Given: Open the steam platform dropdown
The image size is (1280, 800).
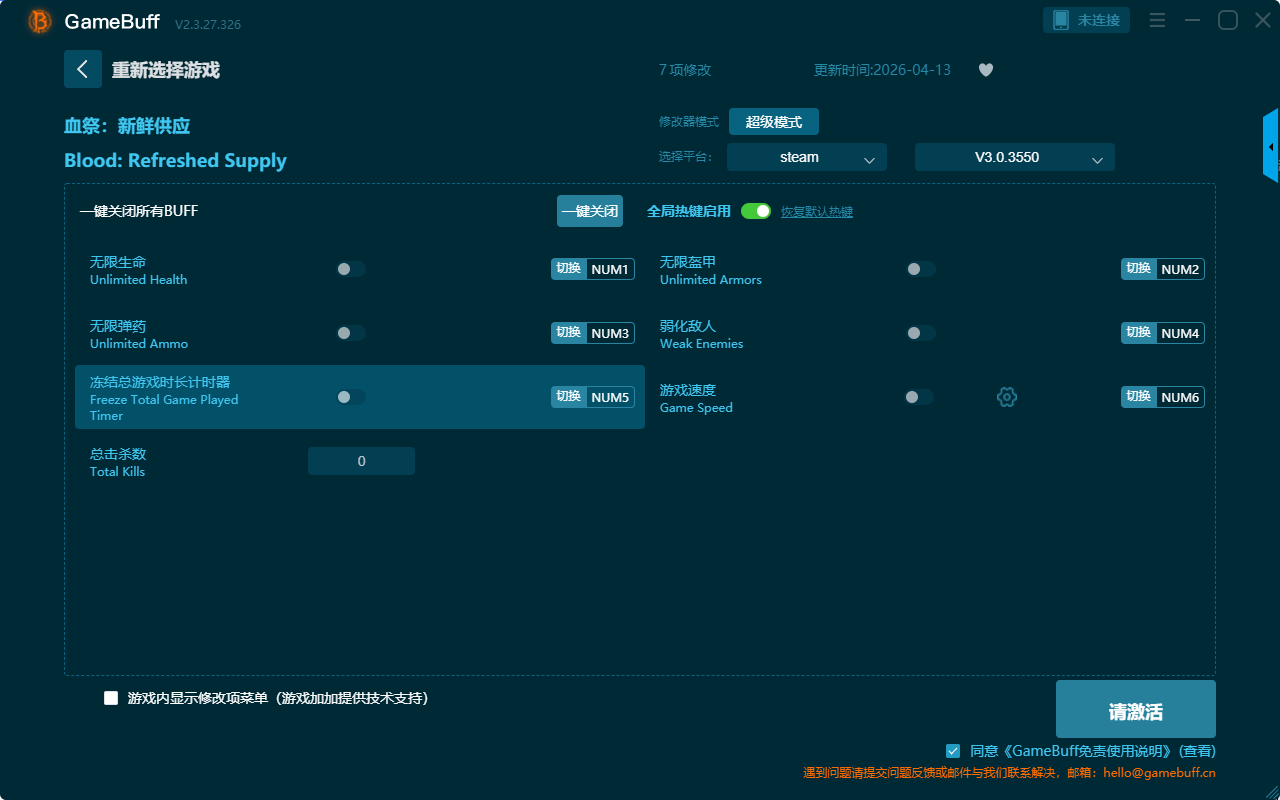Looking at the screenshot, I should coord(806,157).
